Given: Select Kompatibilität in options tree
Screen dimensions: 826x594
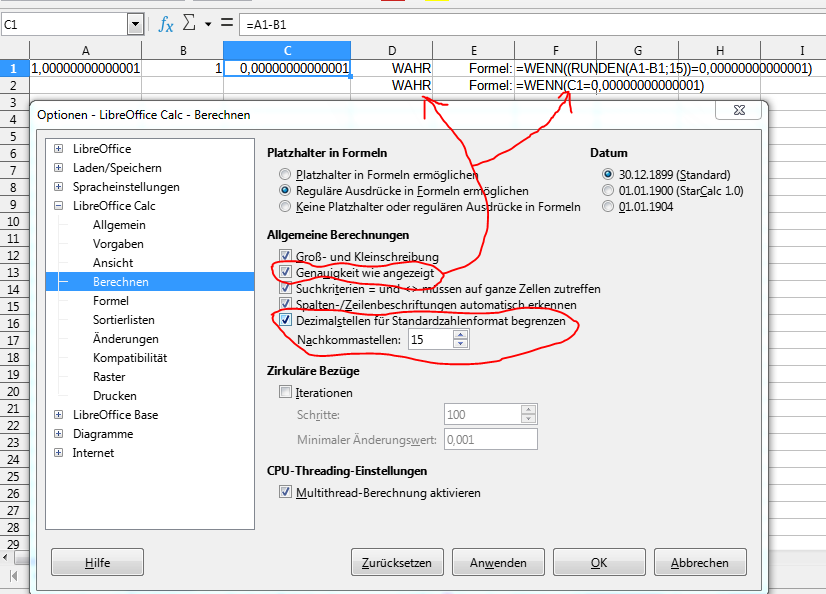Looking at the screenshot, I should click(x=130, y=358).
